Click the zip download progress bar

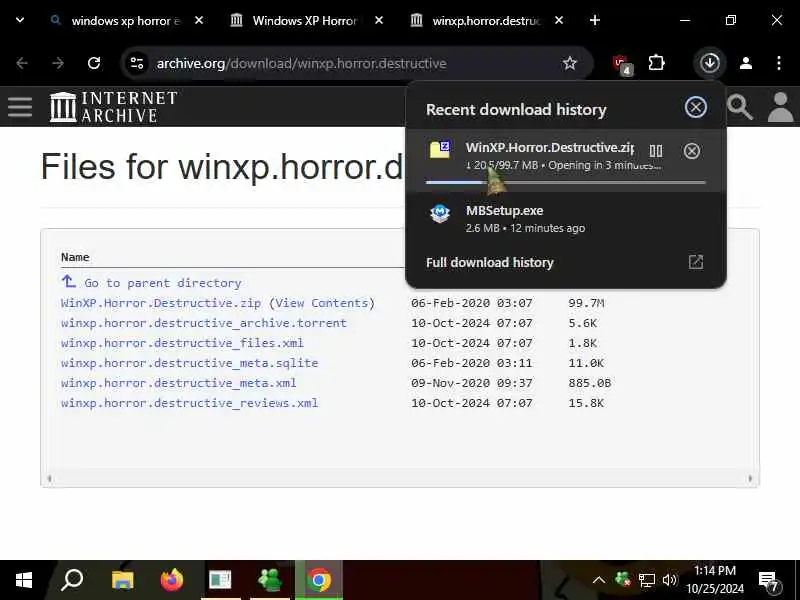point(566,182)
